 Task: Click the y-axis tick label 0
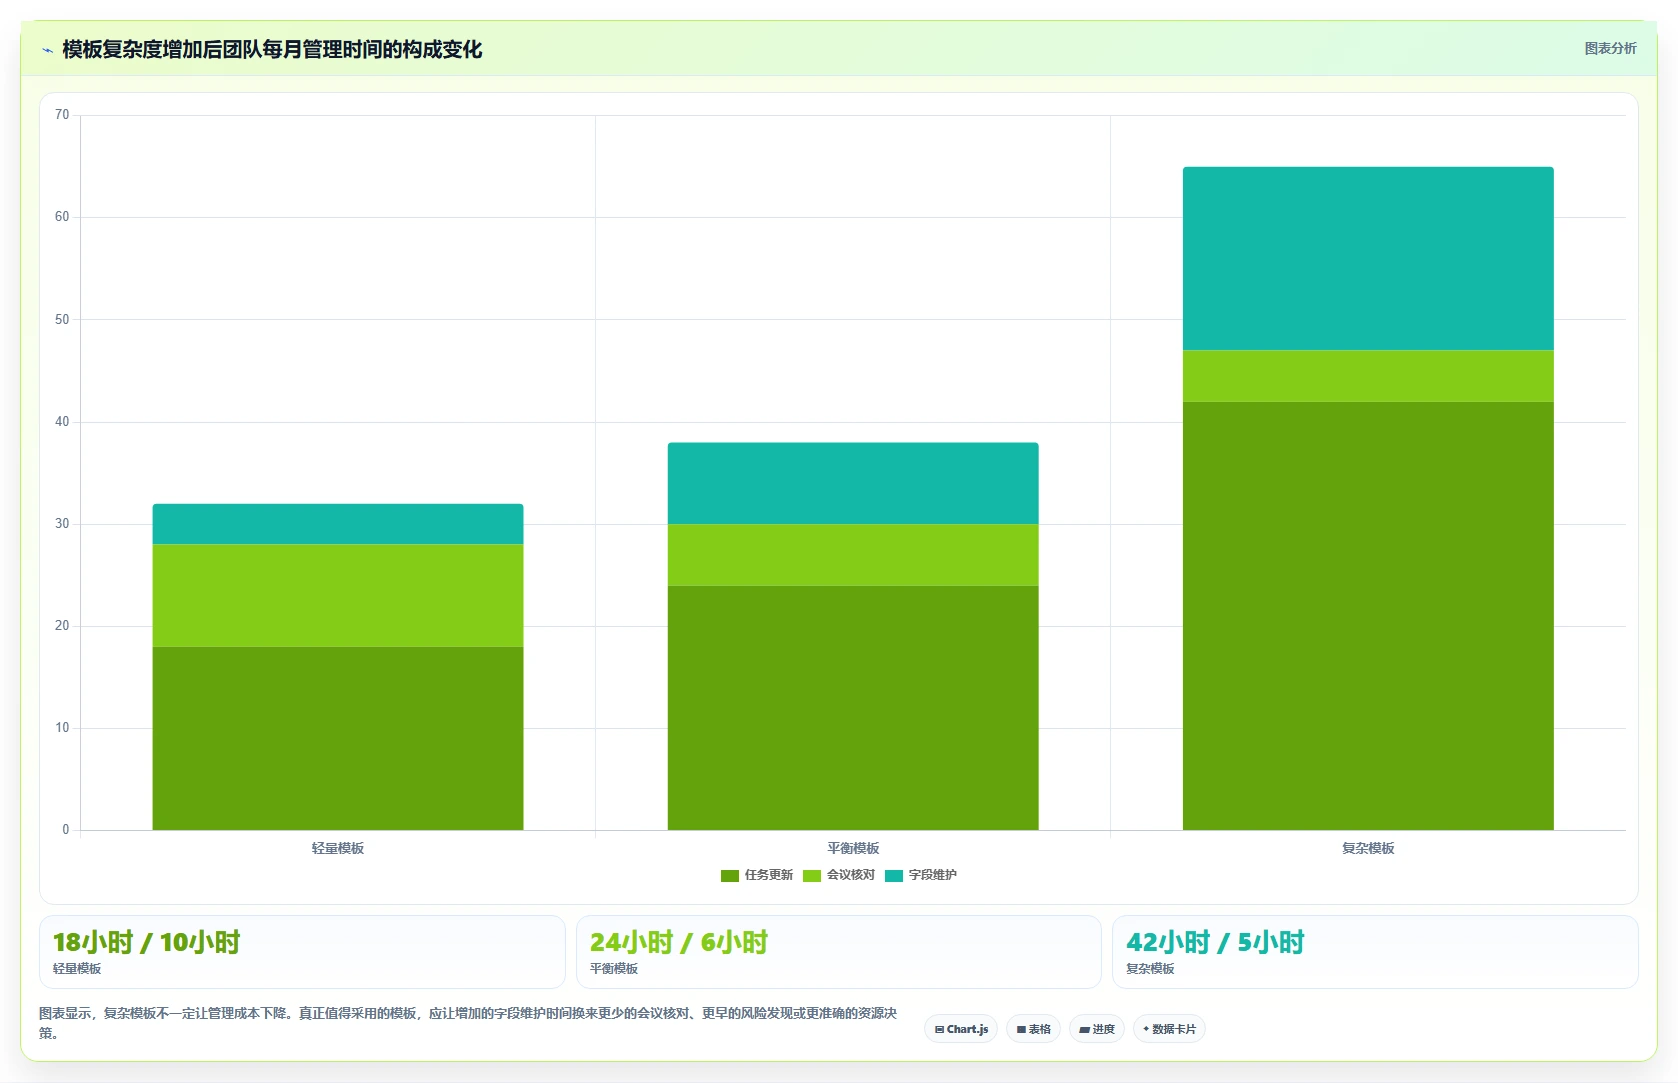click(x=66, y=829)
